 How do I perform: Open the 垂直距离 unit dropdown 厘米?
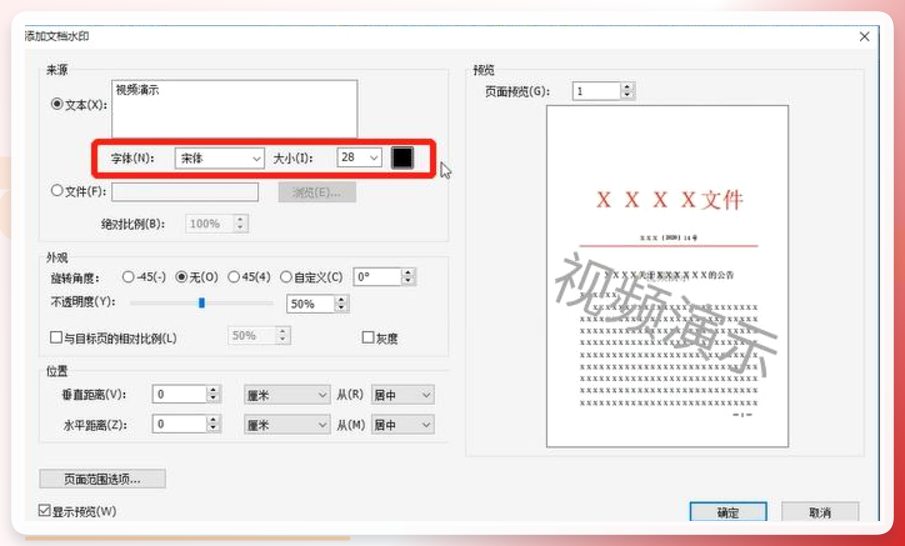287,395
